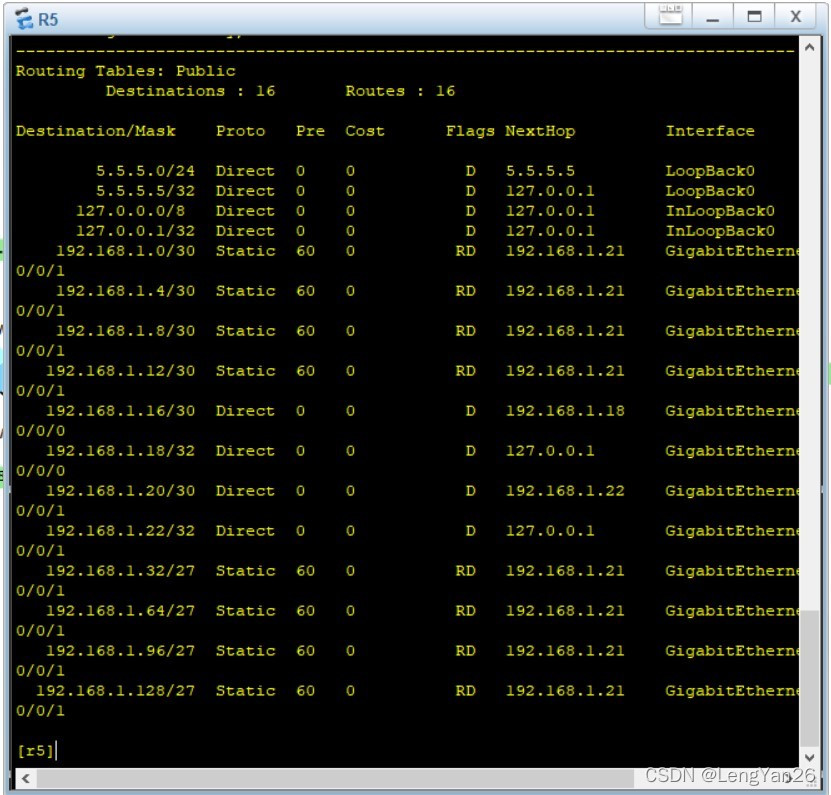831x795 pixels.
Task: Click destination 5.5.5.5/32
Action: (145, 191)
